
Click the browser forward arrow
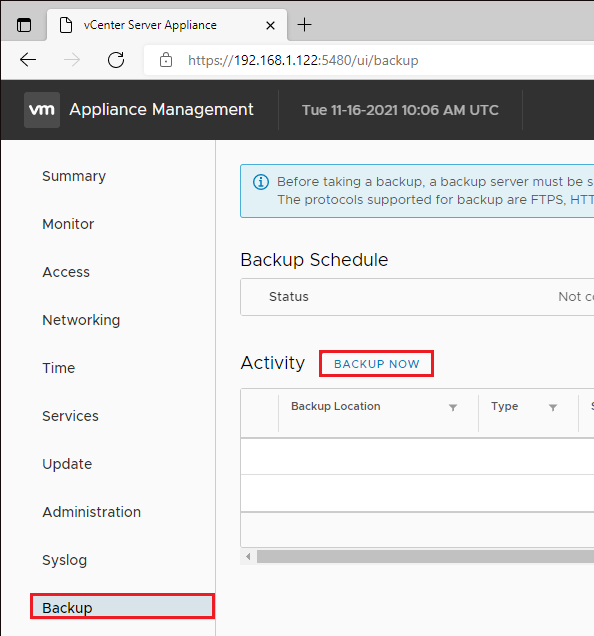pos(72,60)
